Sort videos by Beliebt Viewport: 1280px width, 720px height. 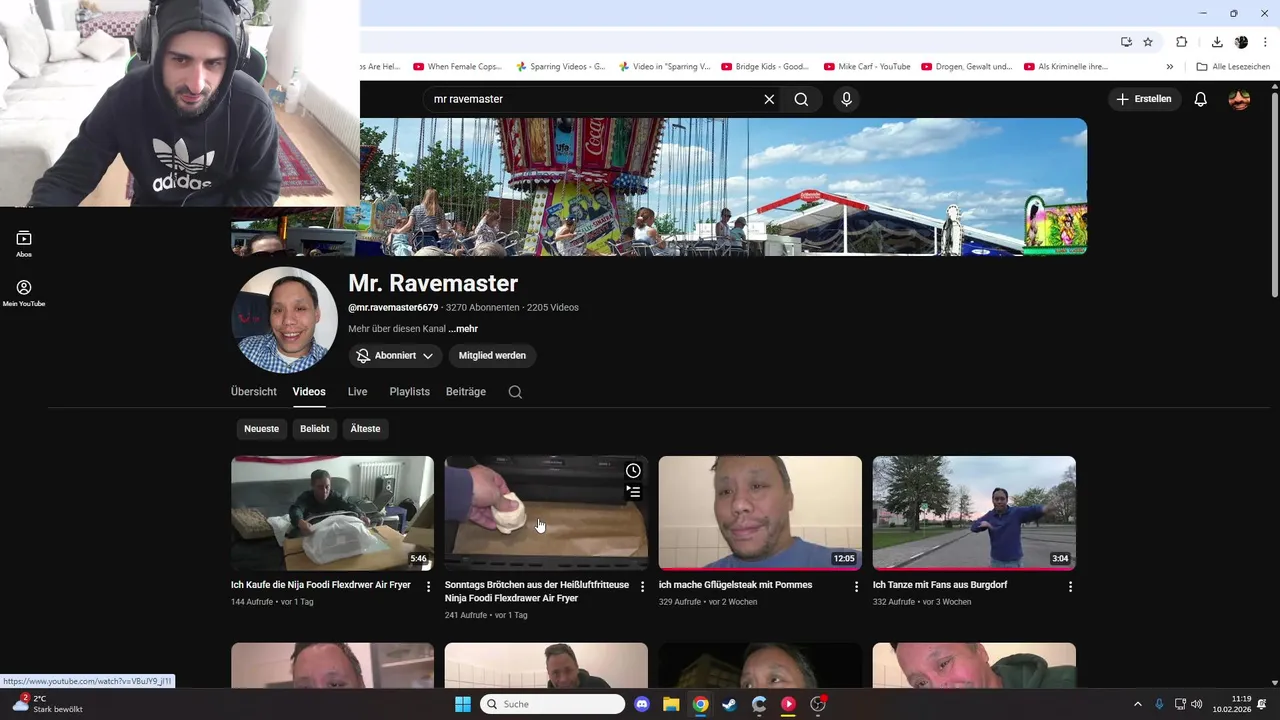click(314, 429)
